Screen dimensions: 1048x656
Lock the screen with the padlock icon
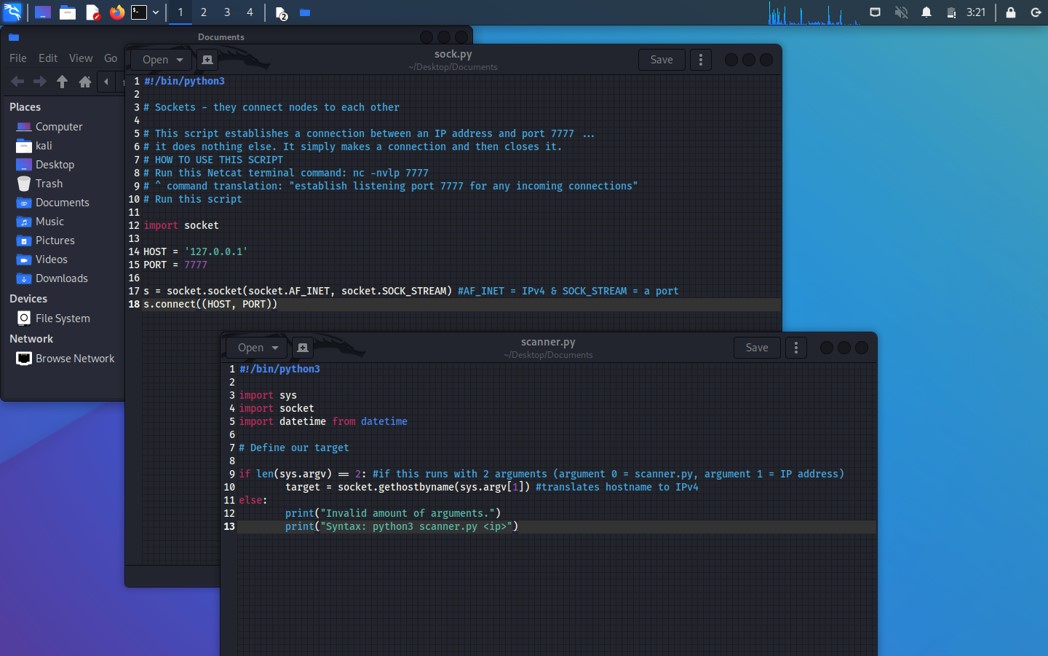pos(1011,12)
